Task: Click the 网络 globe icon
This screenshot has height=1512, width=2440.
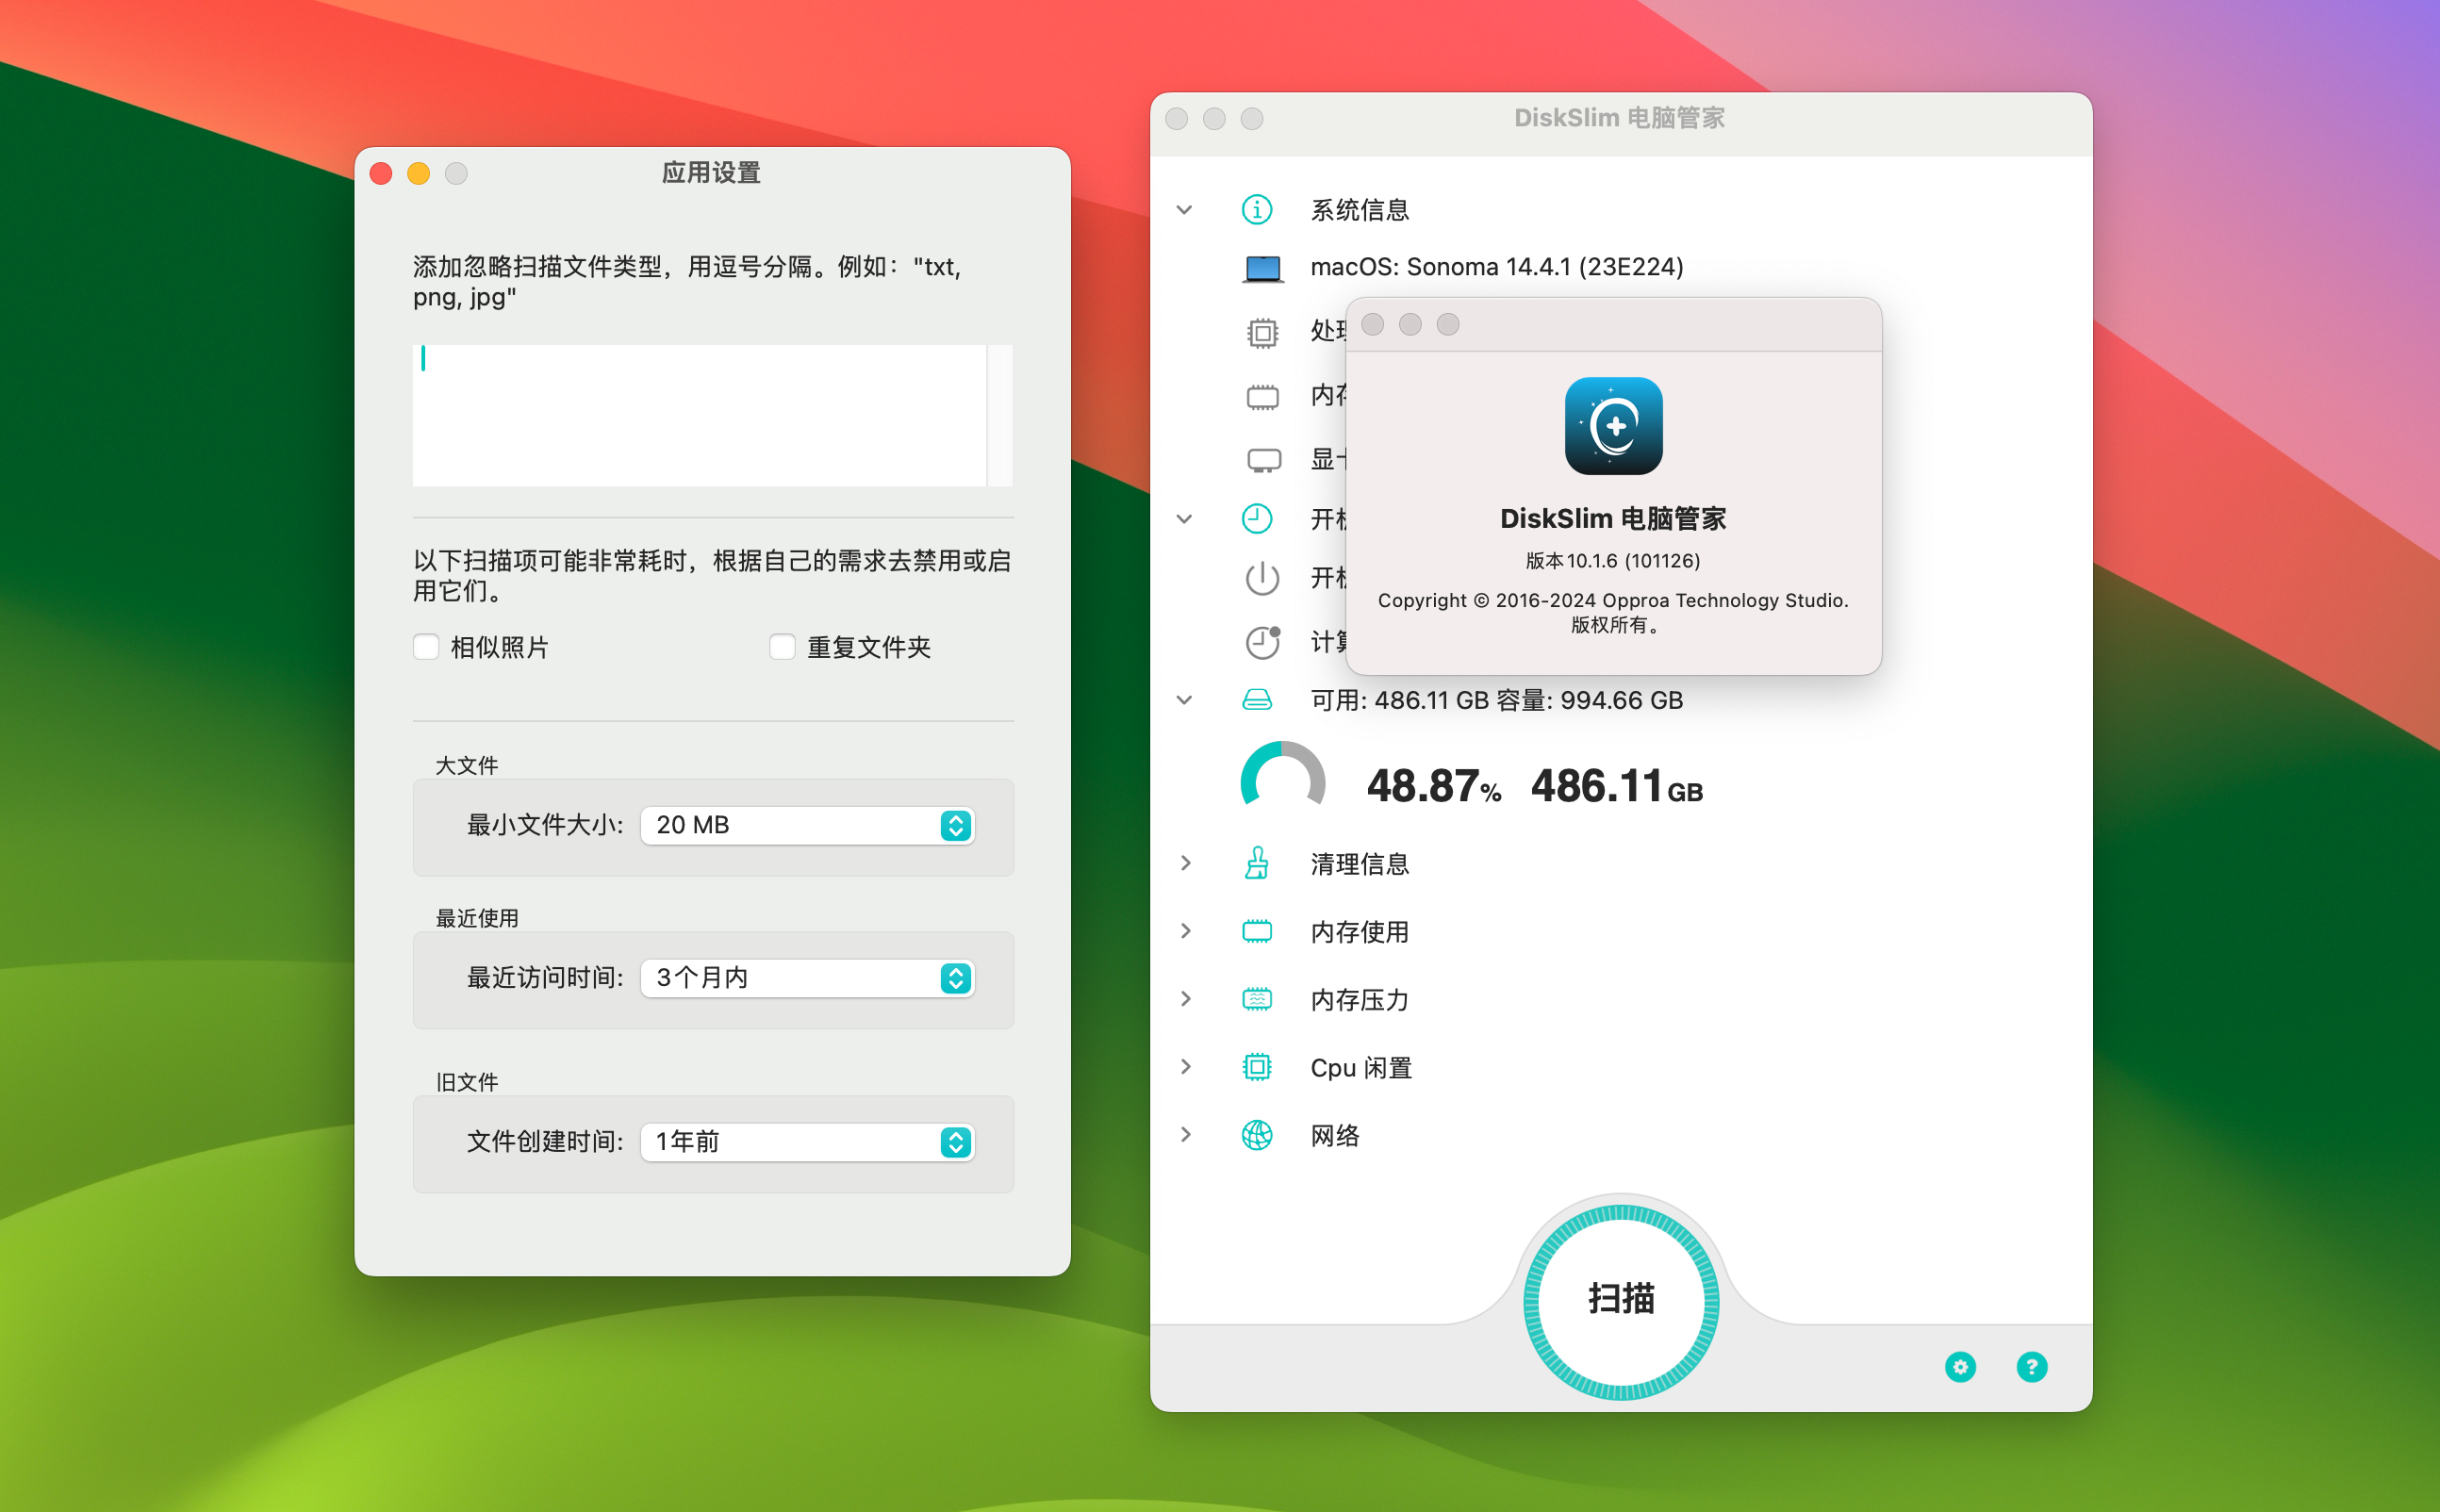Action: click(1257, 1135)
